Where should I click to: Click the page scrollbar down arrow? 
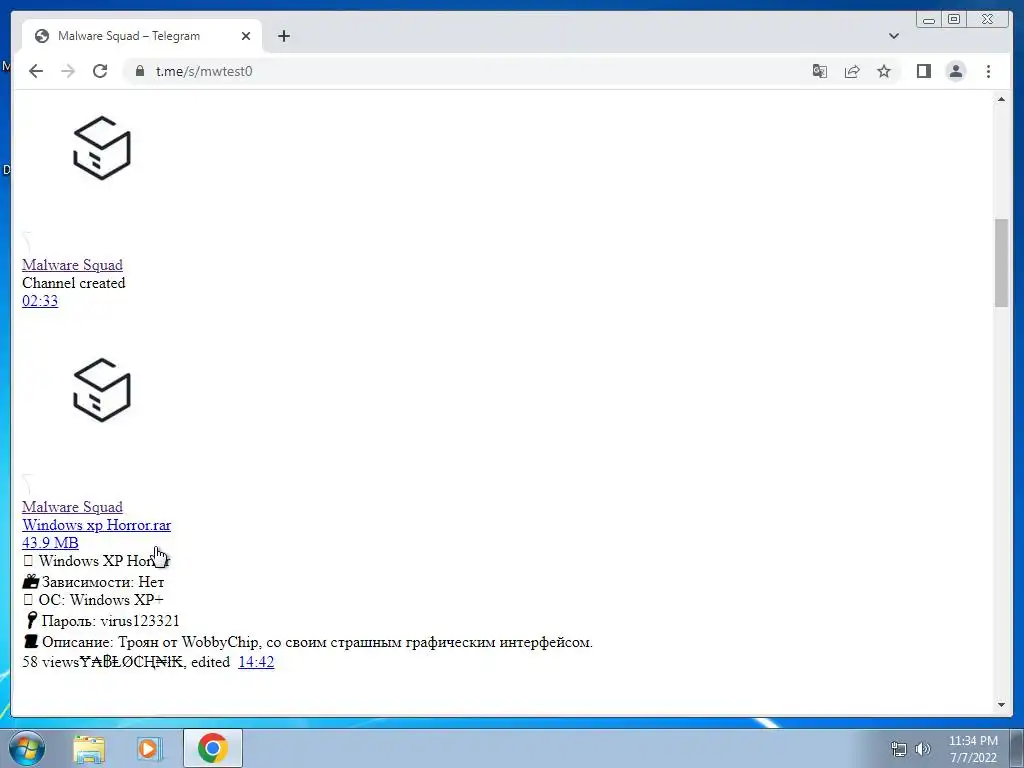coord(1001,705)
